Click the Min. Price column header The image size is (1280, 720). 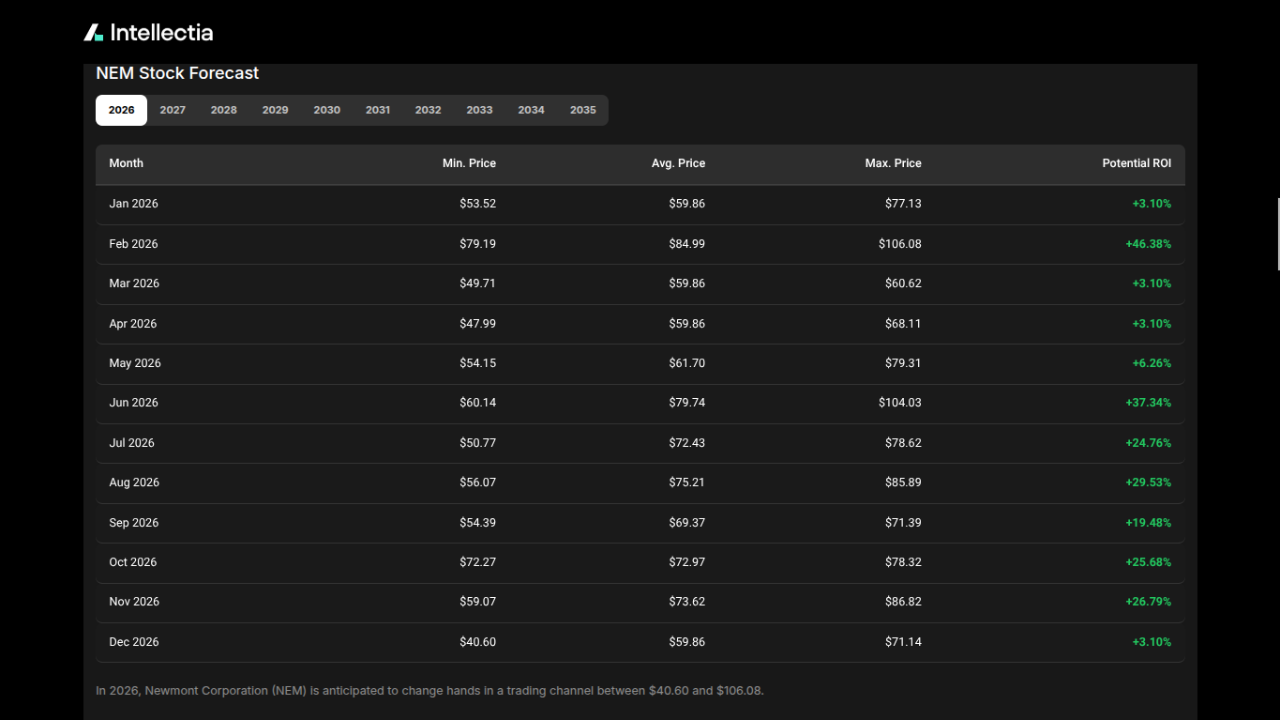click(469, 163)
